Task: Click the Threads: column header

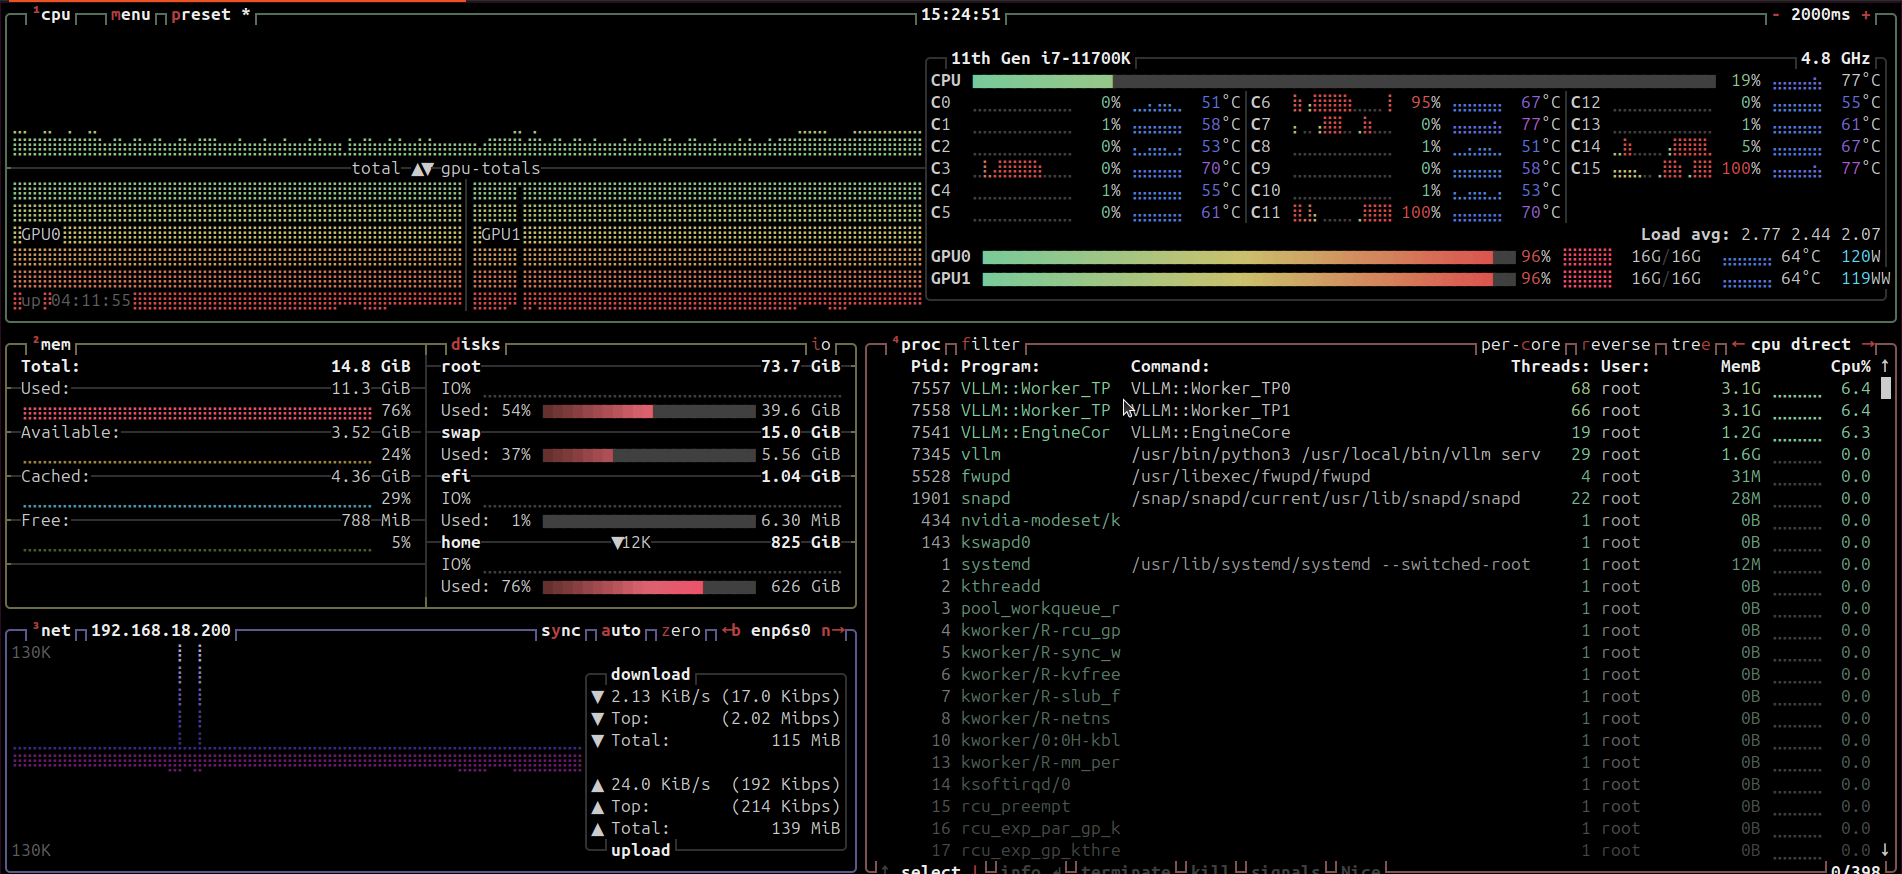Action: (x=1551, y=367)
